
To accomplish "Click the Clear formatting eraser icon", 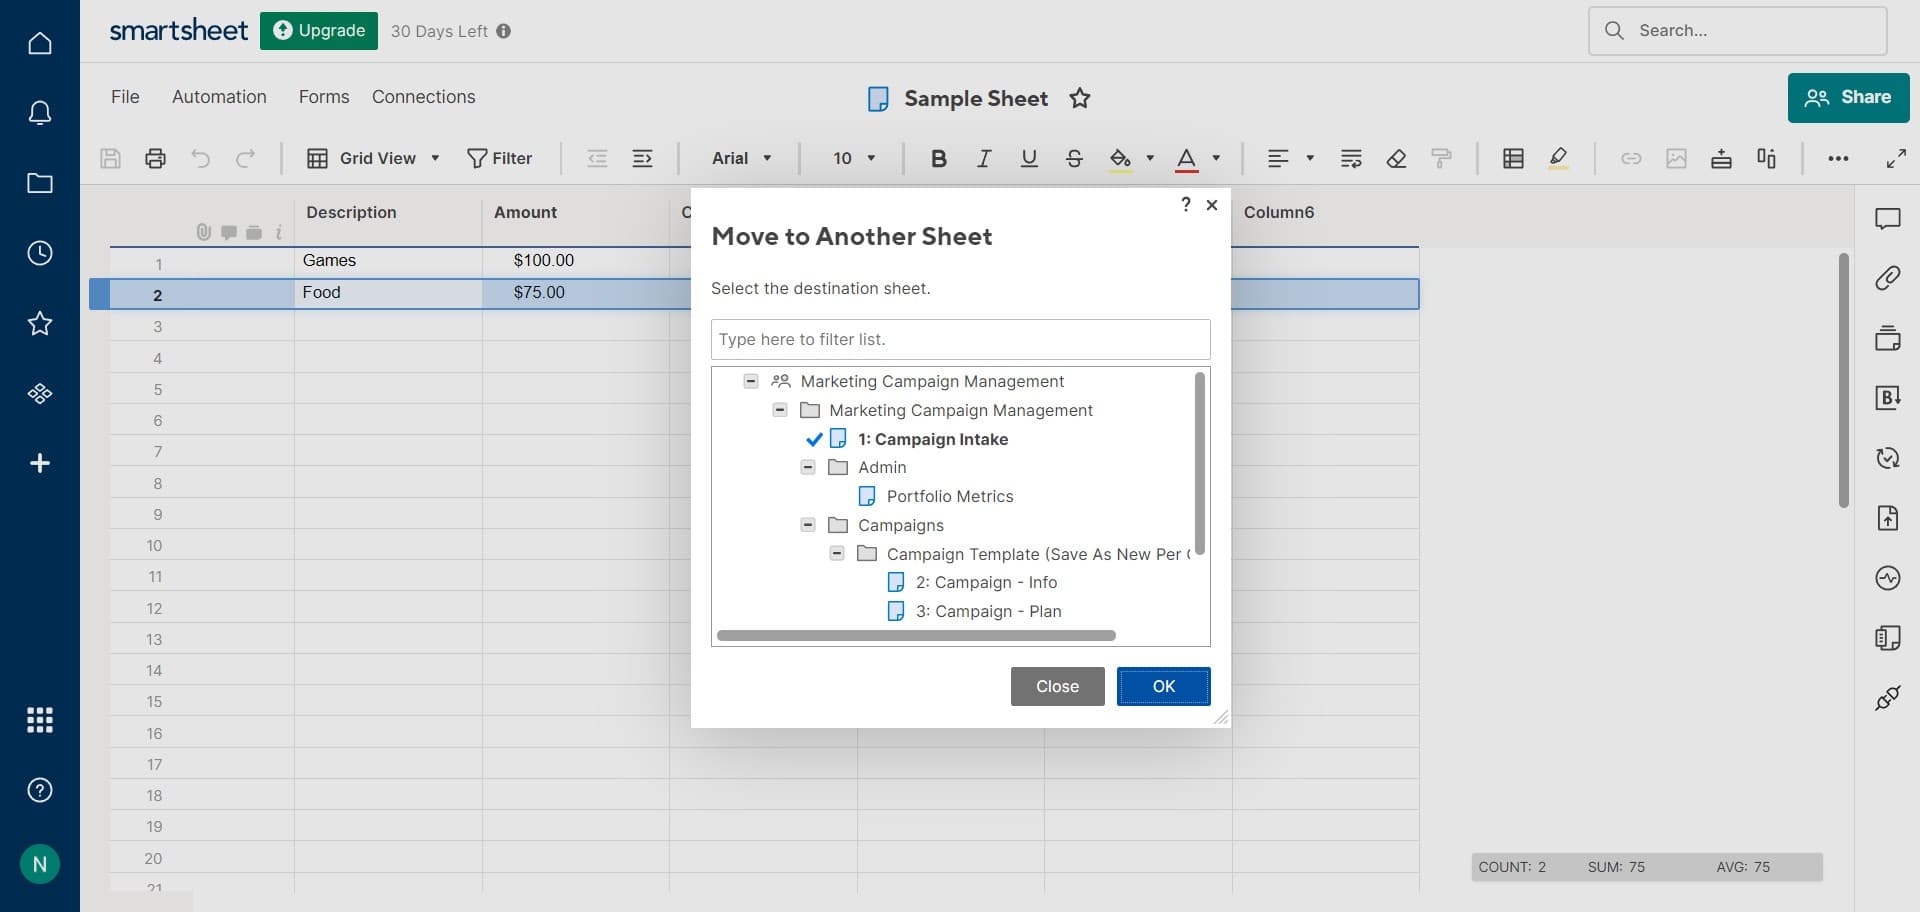I will tap(1396, 158).
